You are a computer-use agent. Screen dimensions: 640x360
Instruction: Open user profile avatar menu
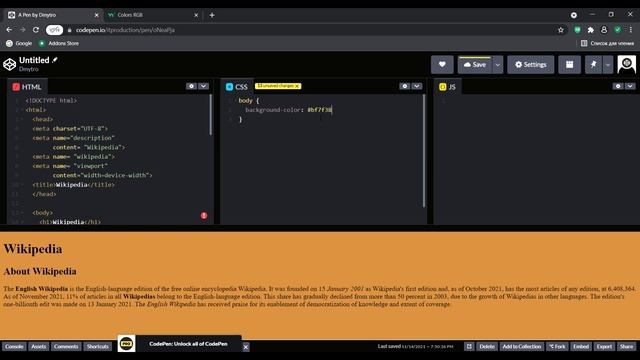coord(627,64)
